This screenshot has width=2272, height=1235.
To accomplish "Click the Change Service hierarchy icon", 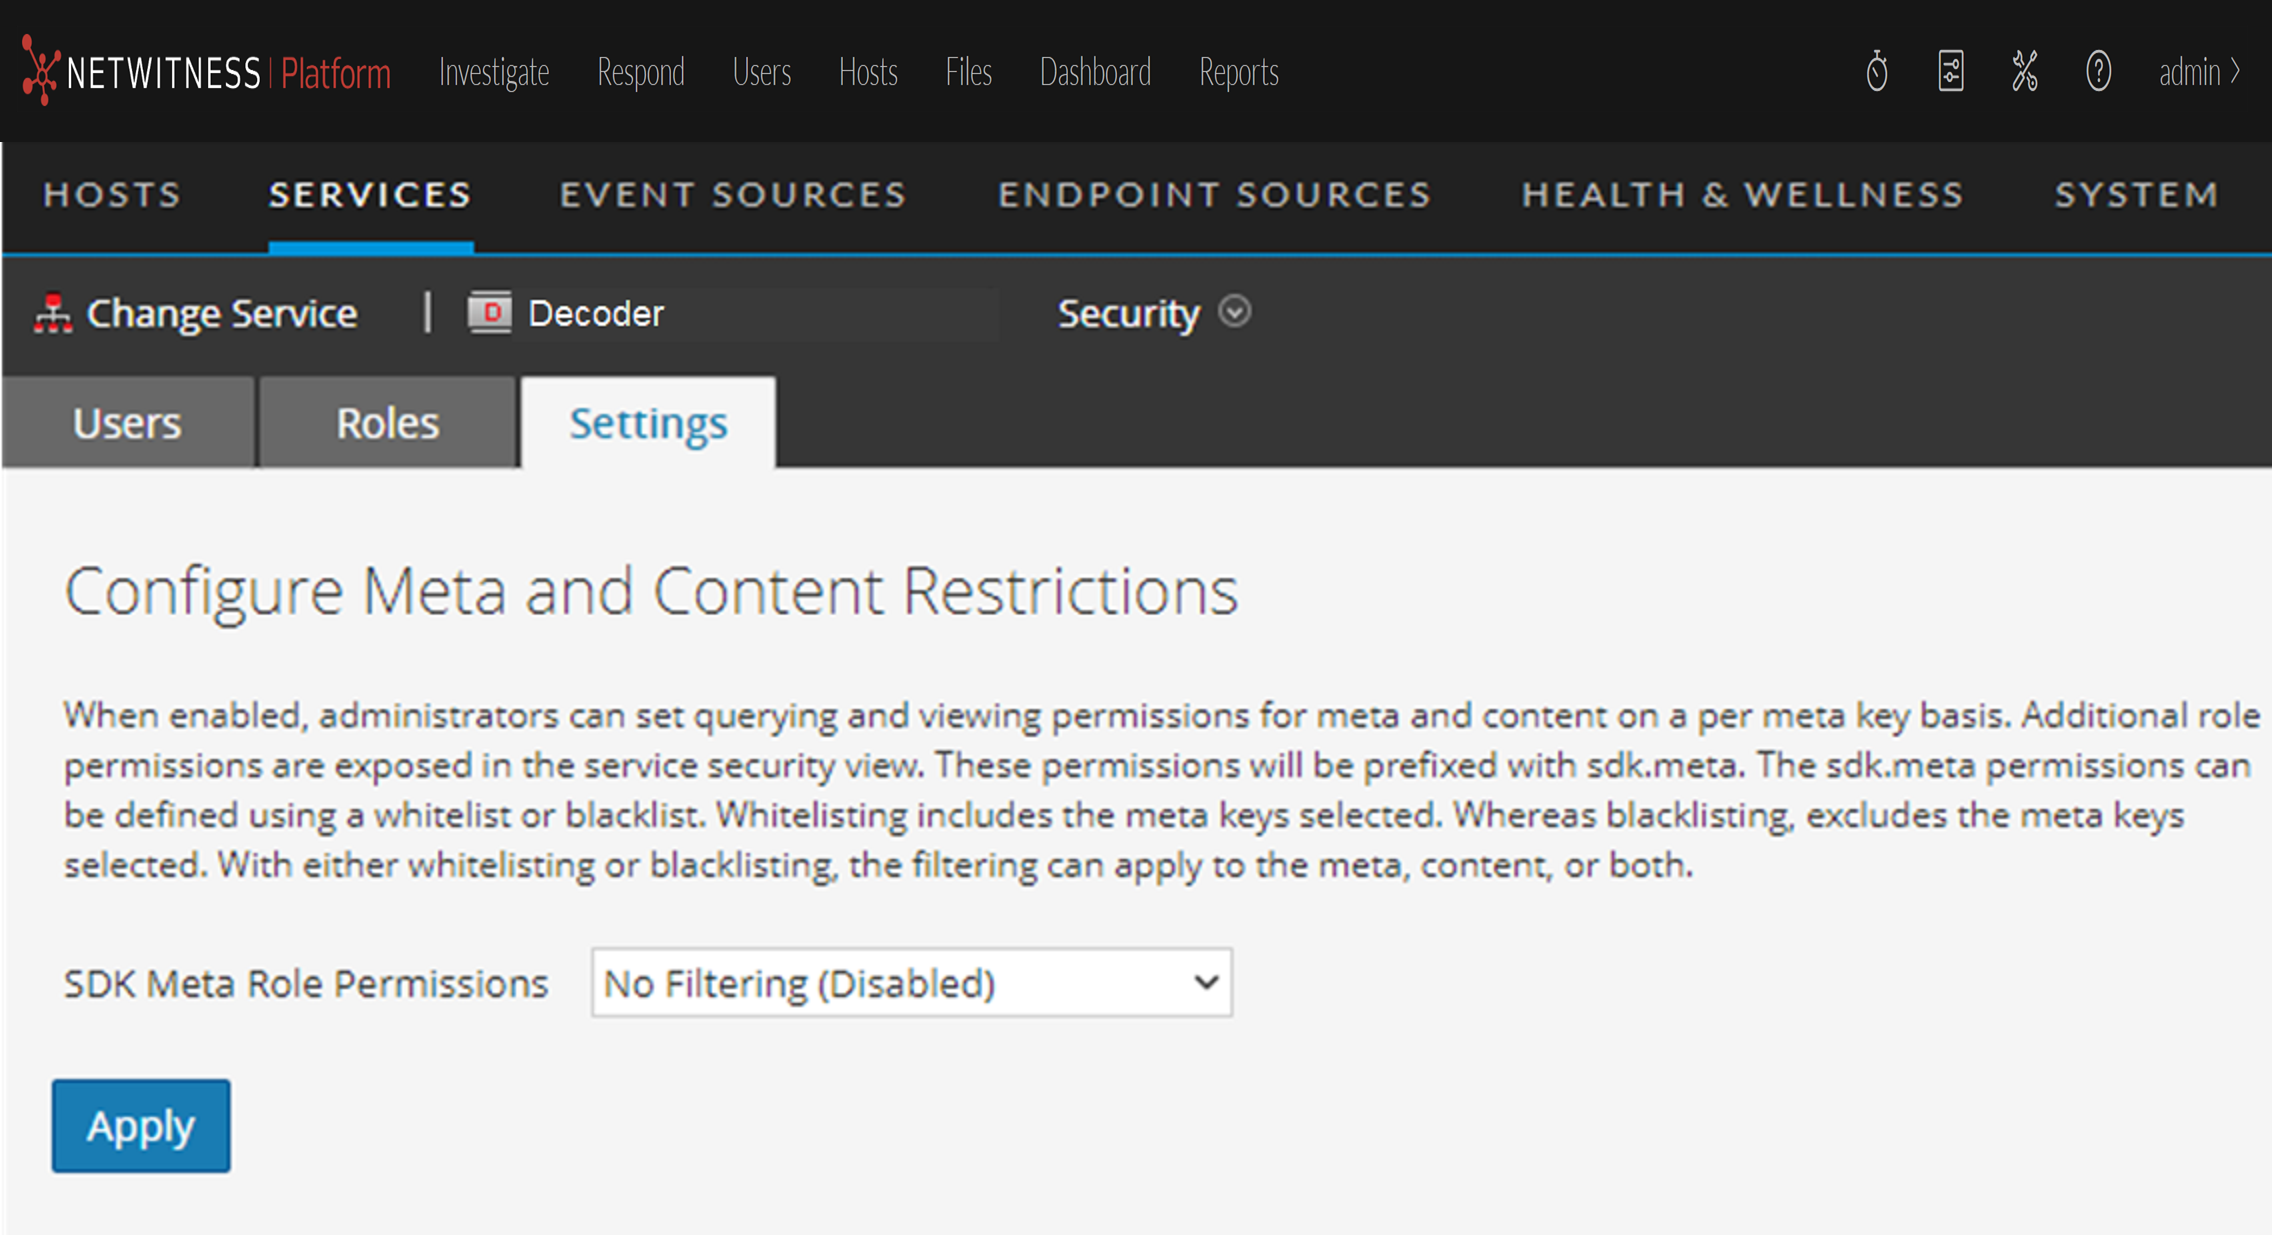I will tap(53, 314).
